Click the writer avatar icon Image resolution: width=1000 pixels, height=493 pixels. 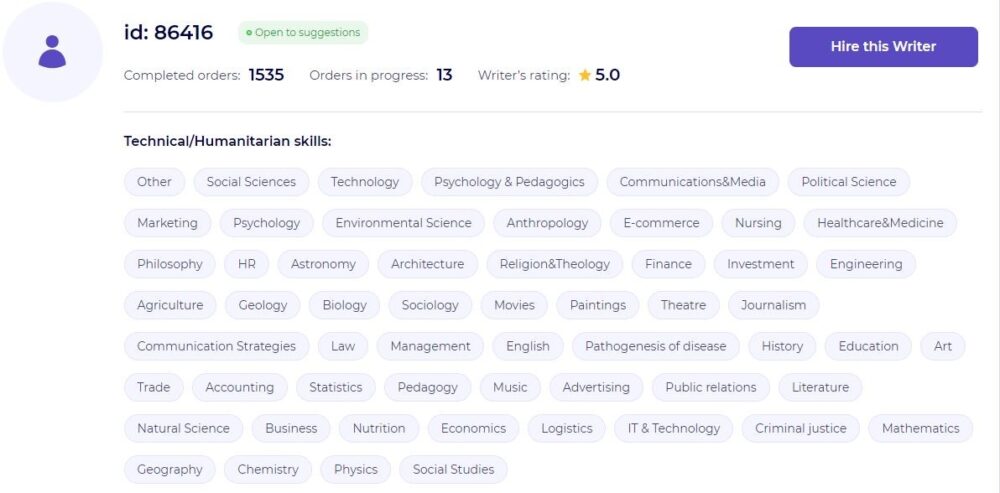coord(52,52)
